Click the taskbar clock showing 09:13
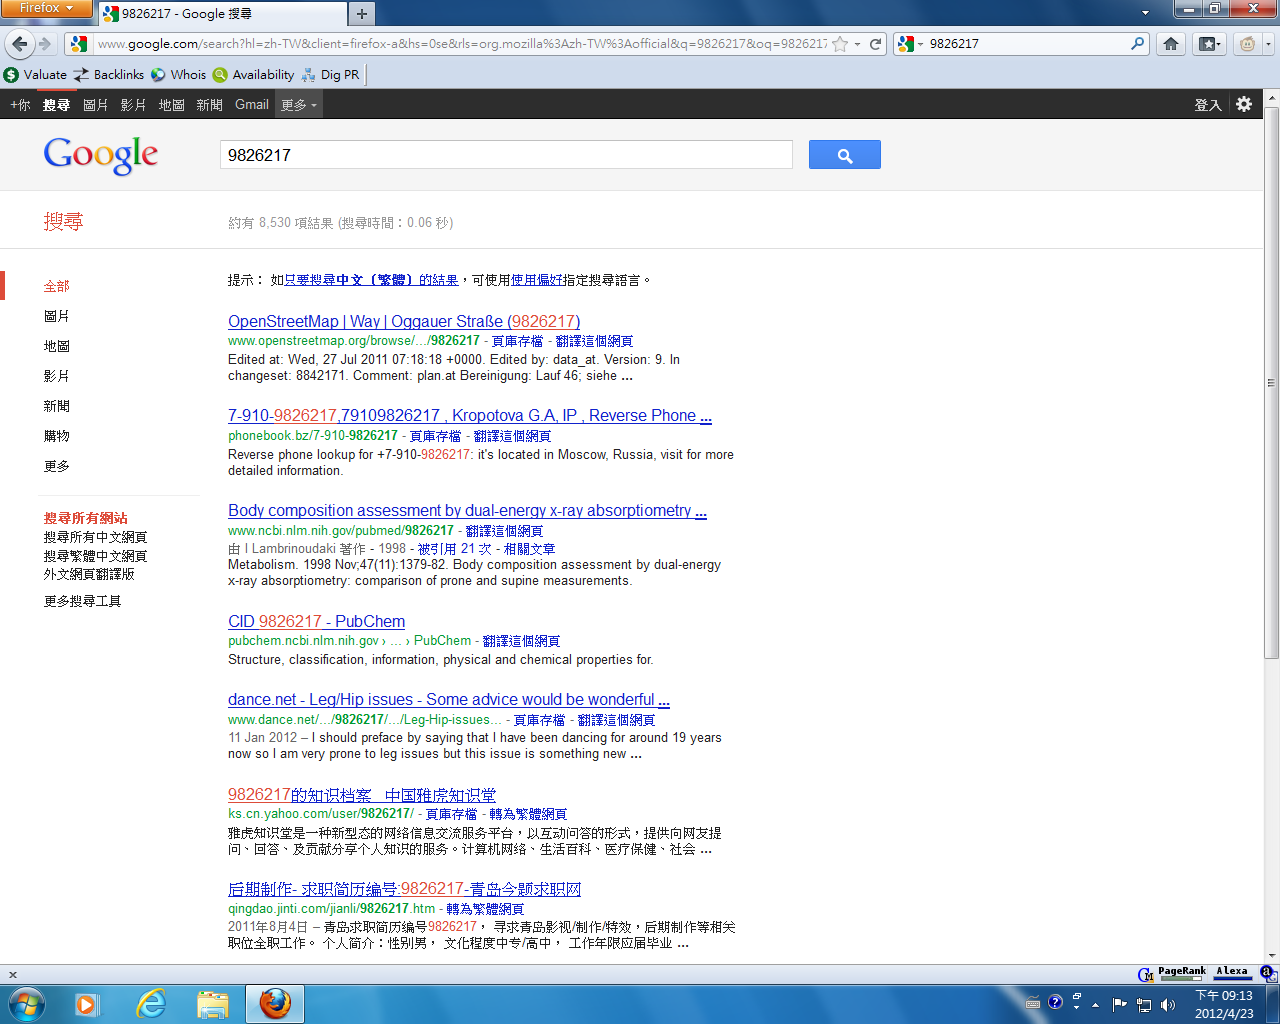The width and height of the screenshot is (1280, 1024). (1224, 1004)
